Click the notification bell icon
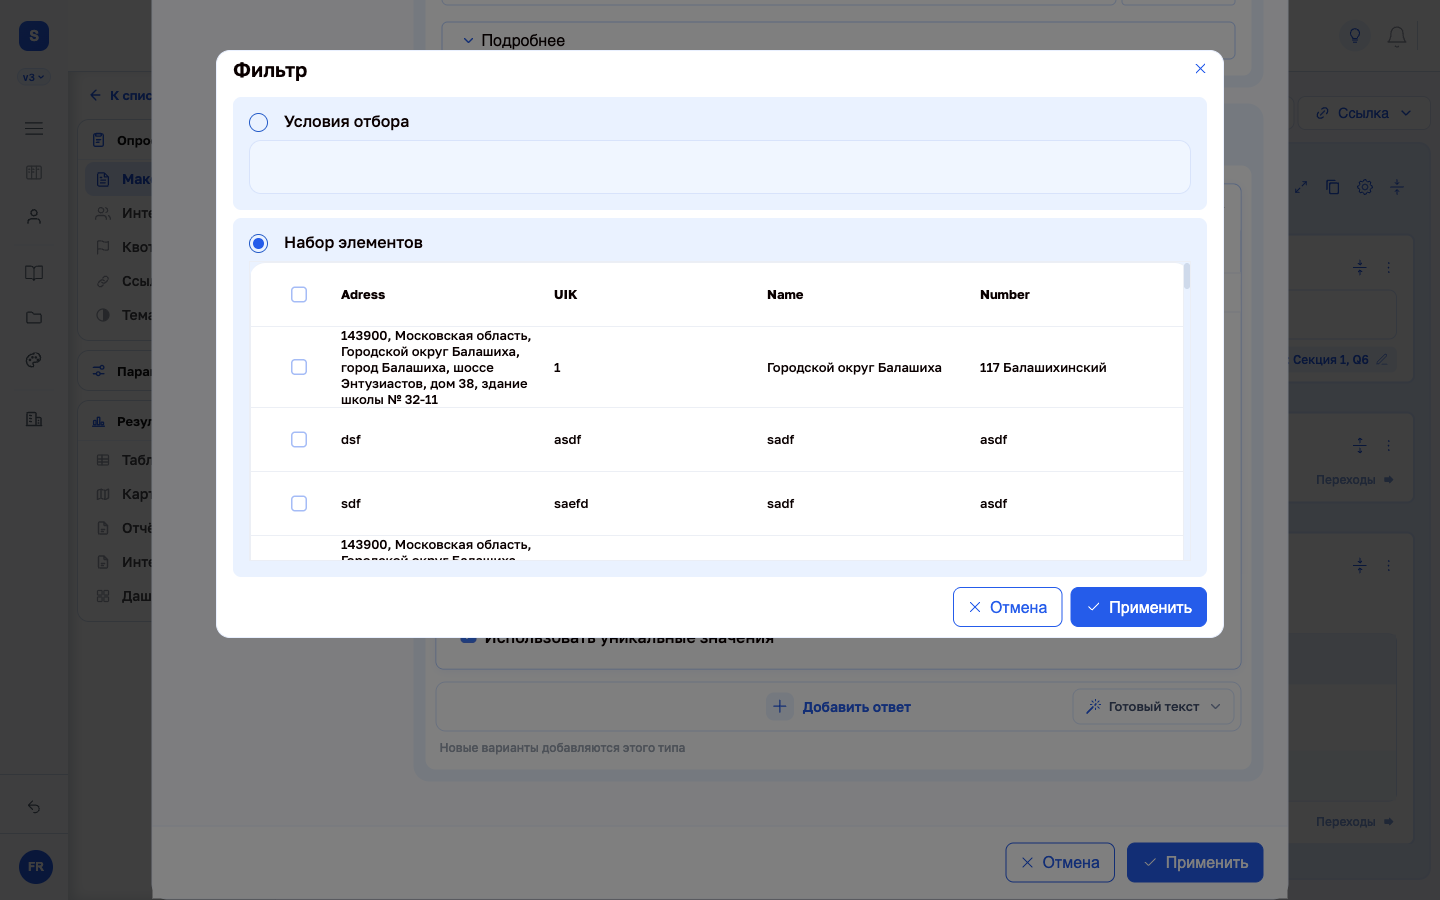 [x=1397, y=36]
